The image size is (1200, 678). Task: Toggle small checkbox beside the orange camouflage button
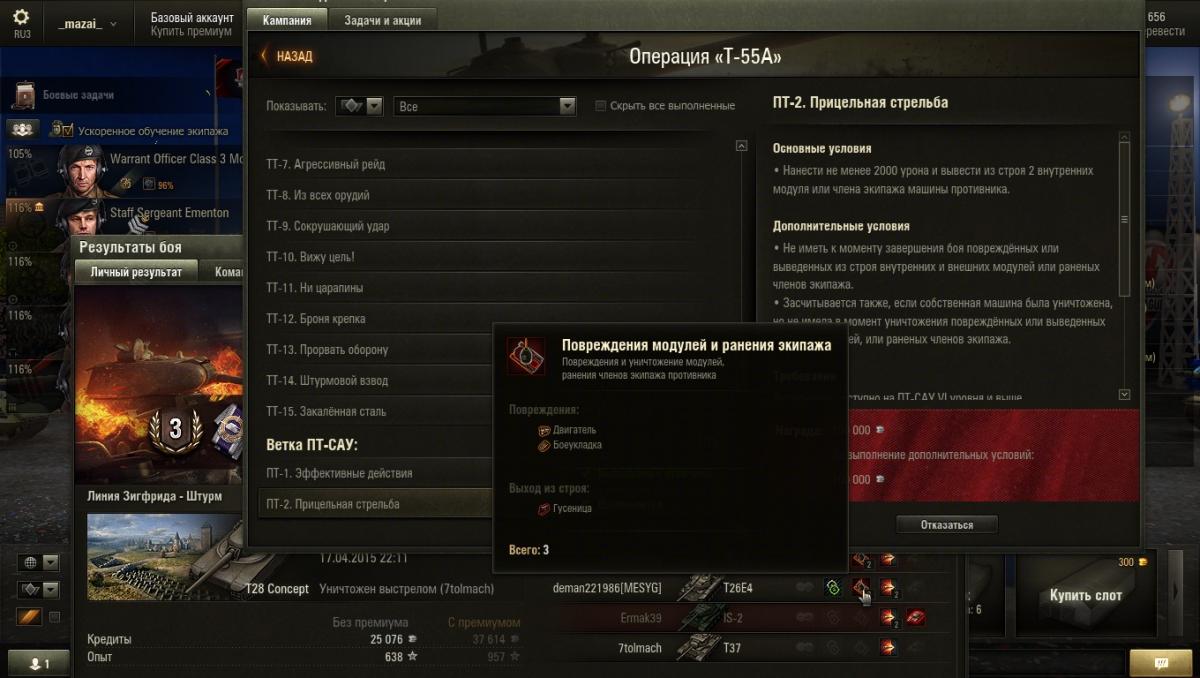(x=54, y=617)
